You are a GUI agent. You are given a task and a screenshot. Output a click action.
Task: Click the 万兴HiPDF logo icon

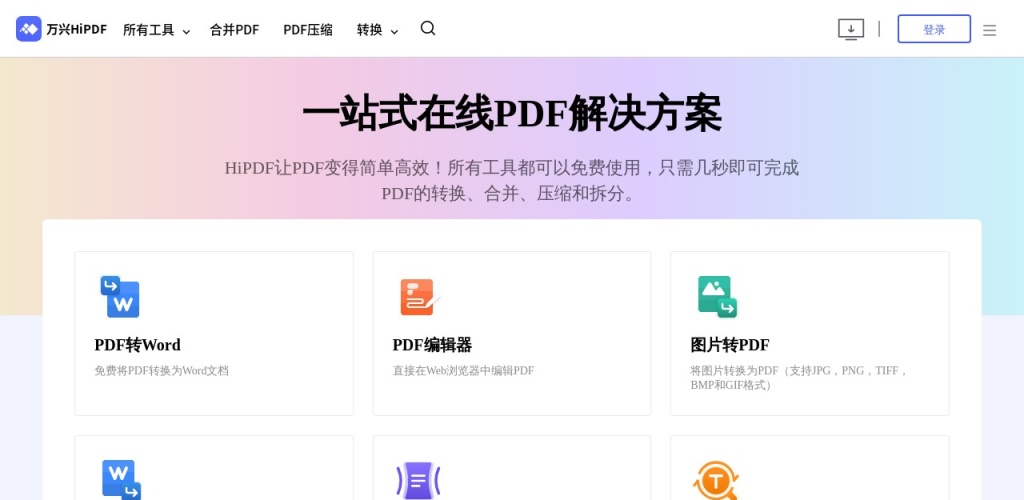(29, 29)
